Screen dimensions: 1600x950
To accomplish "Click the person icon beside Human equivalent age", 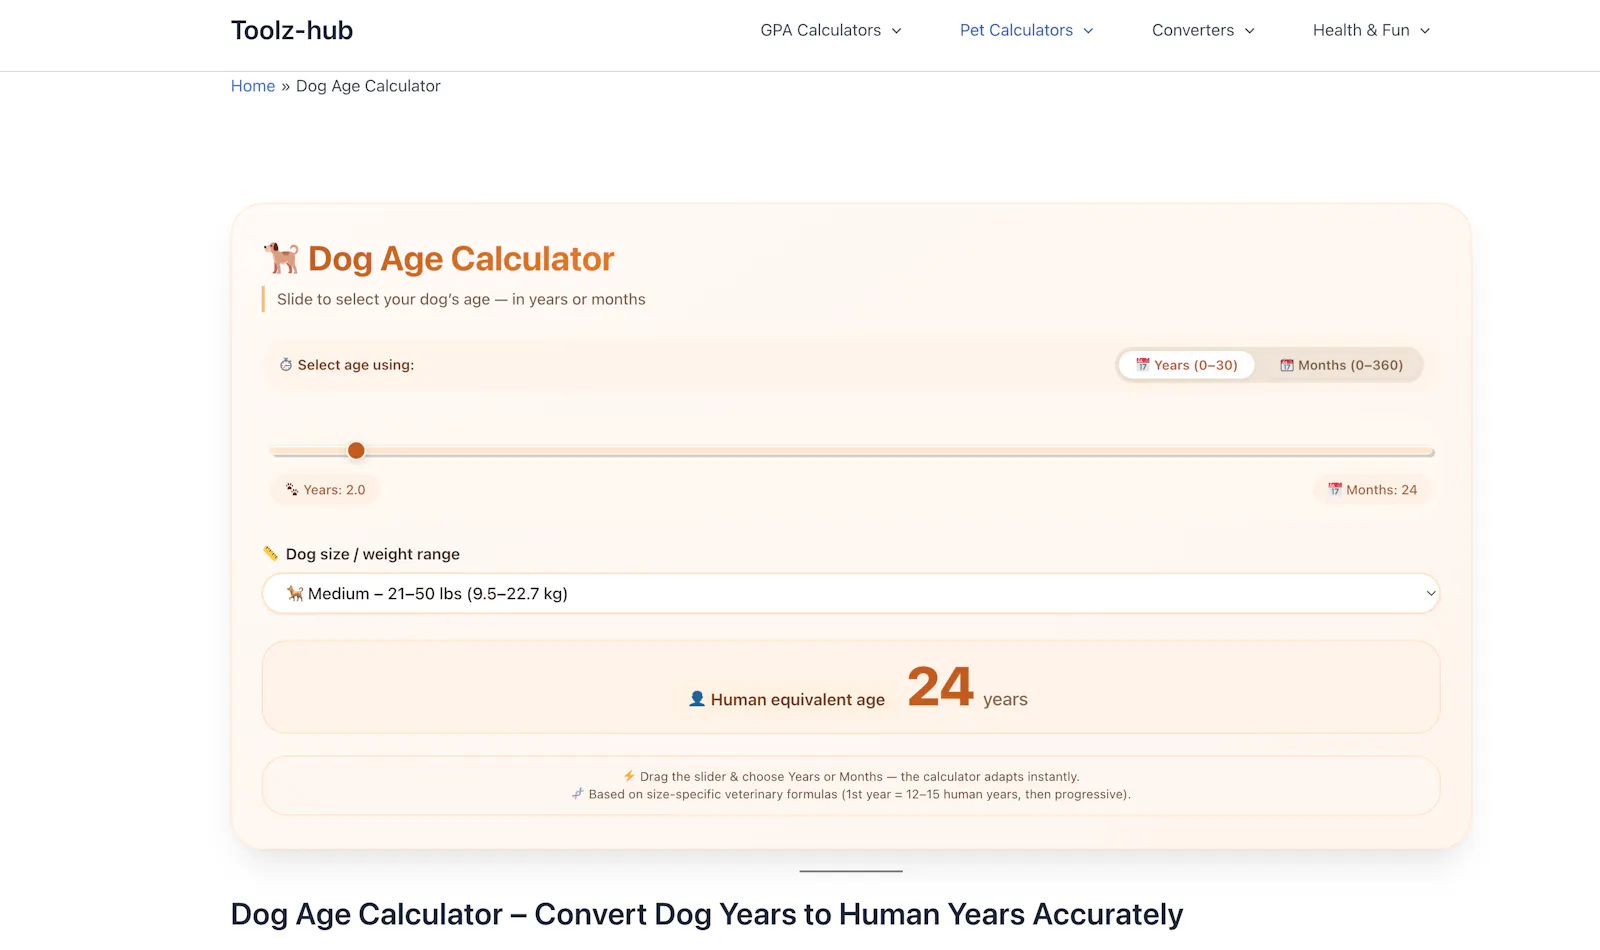I will click(697, 699).
